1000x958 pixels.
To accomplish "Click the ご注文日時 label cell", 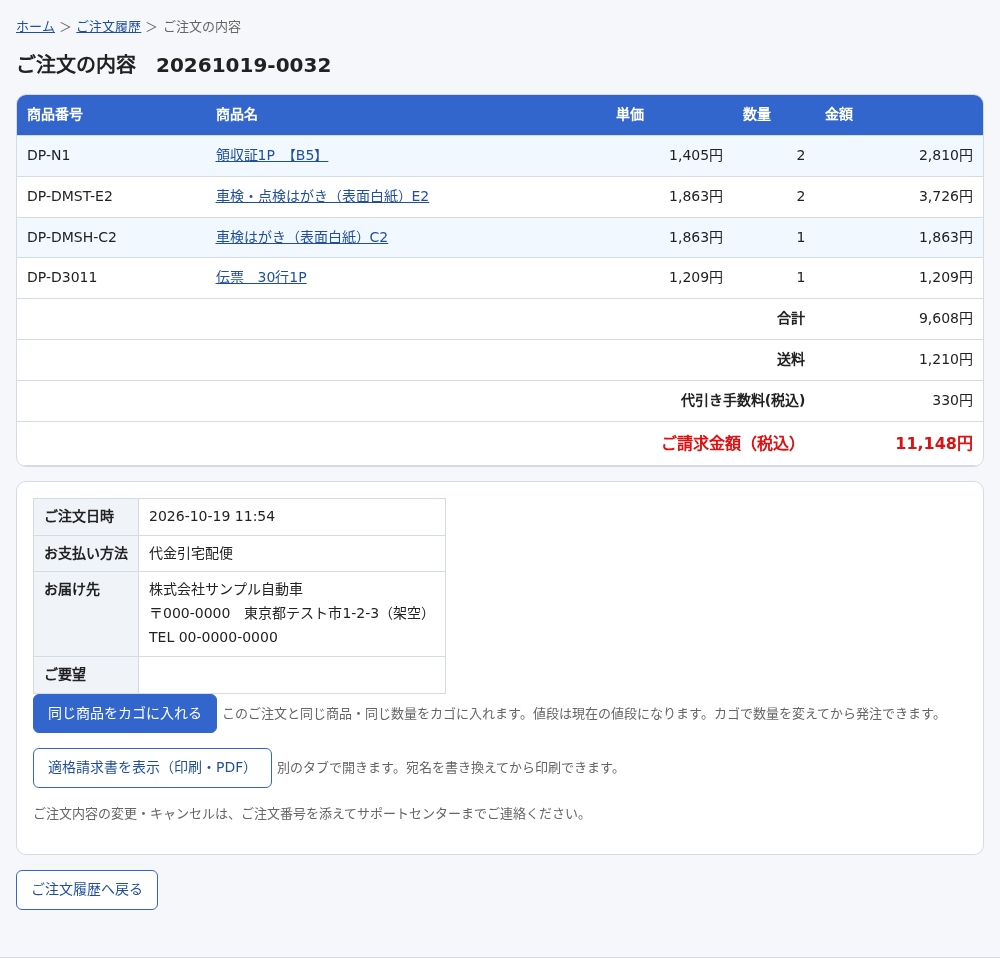I will pos(86,517).
